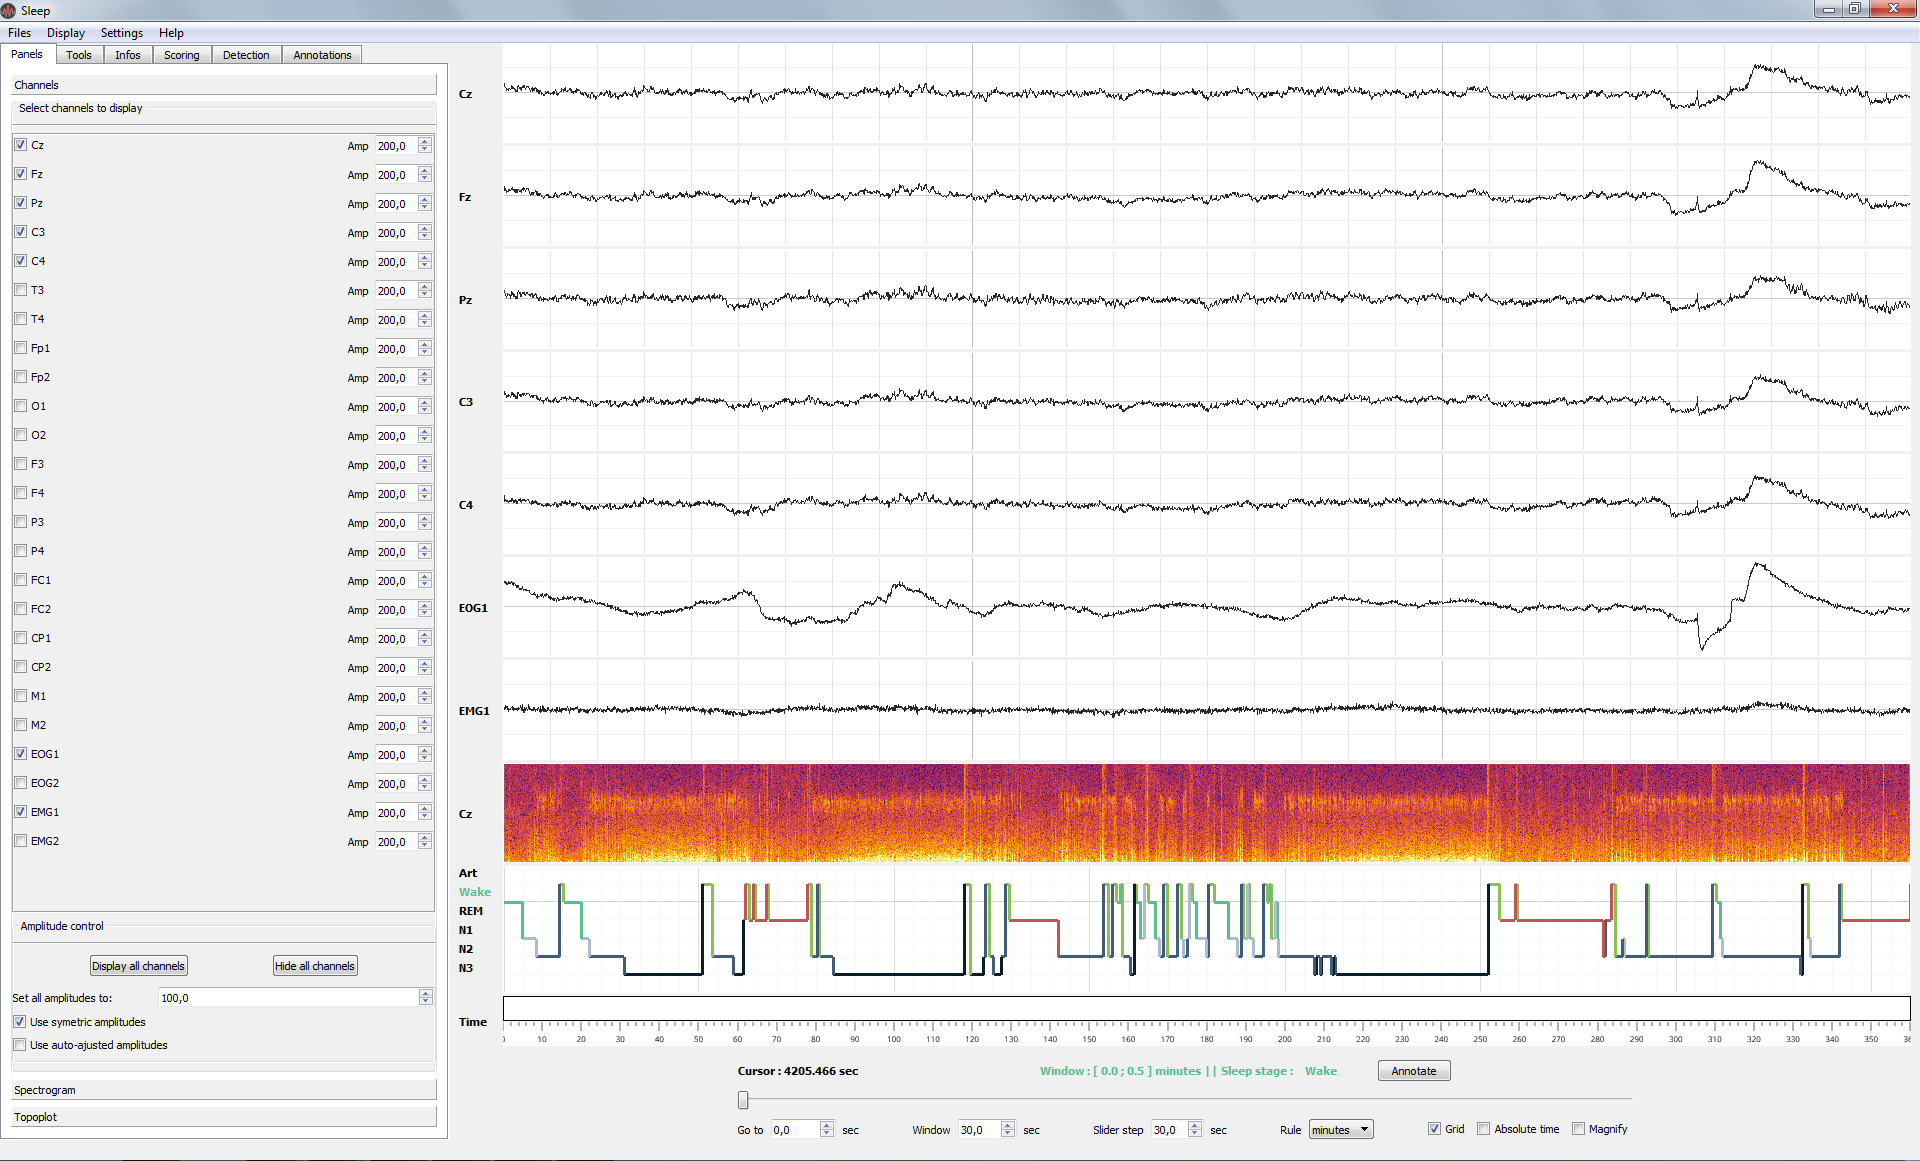Click the F3 amplitude value field
The height and width of the screenshot is (1161, 1920).
(397, 465)
